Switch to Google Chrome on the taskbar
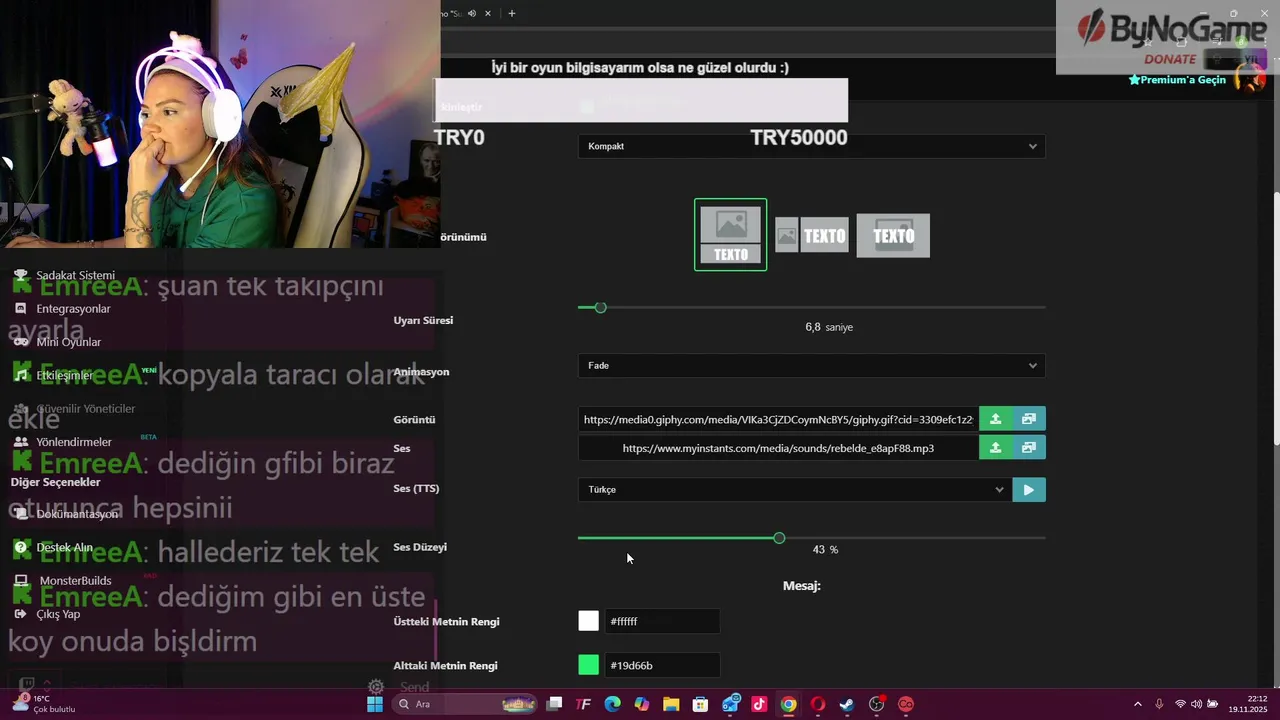The height and width of the screenshot is (720, 1280). [789, 704]
